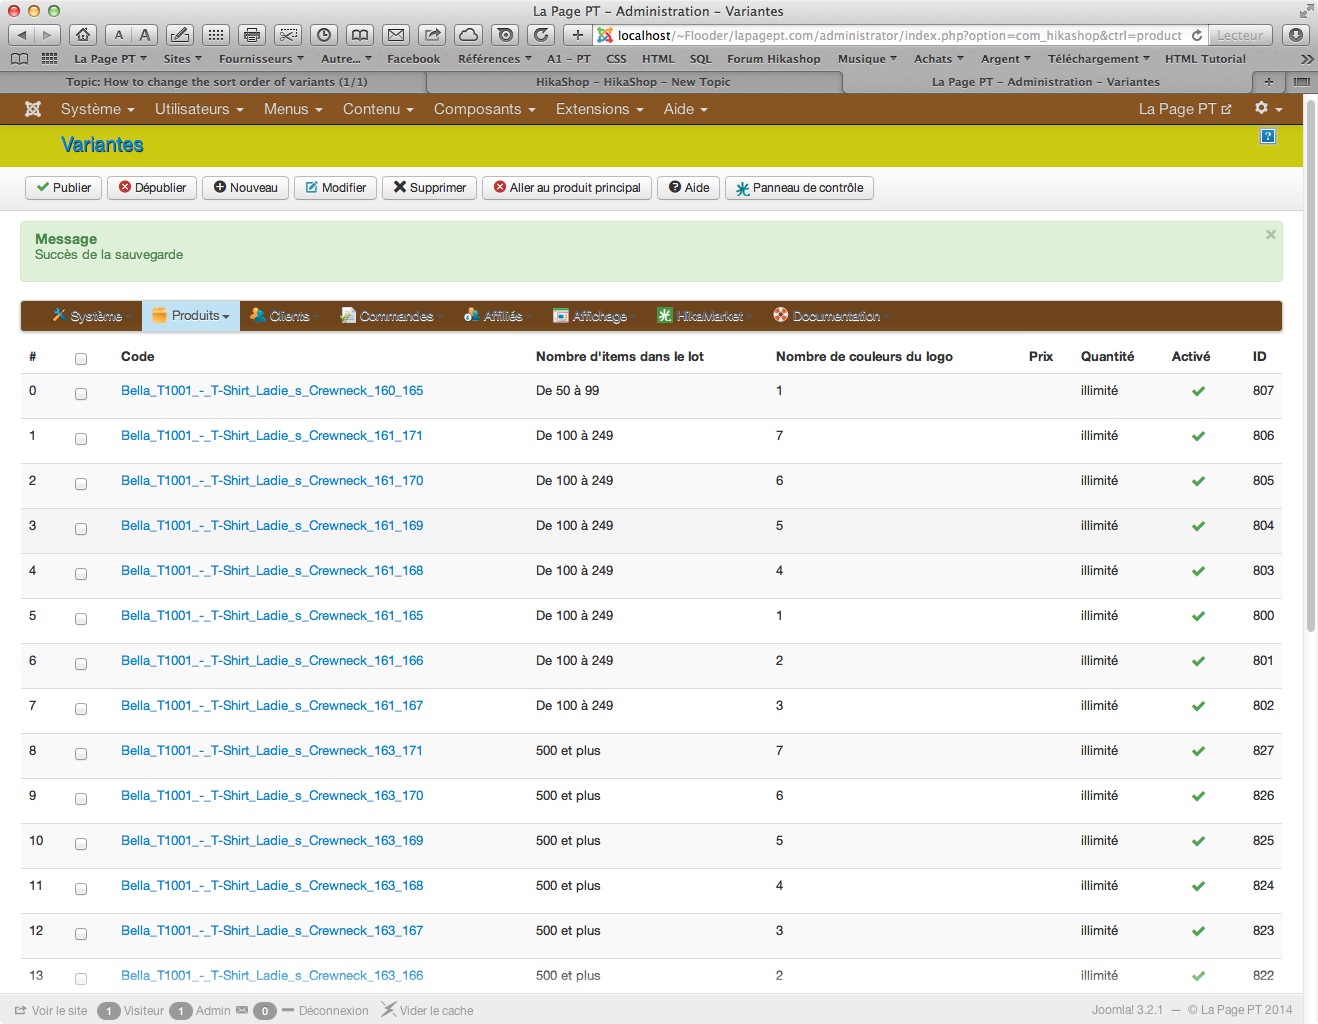The height and width of the screenshot is (1024, 1318).
Task: Click the Supprimer button
Action: pos(429,188)
